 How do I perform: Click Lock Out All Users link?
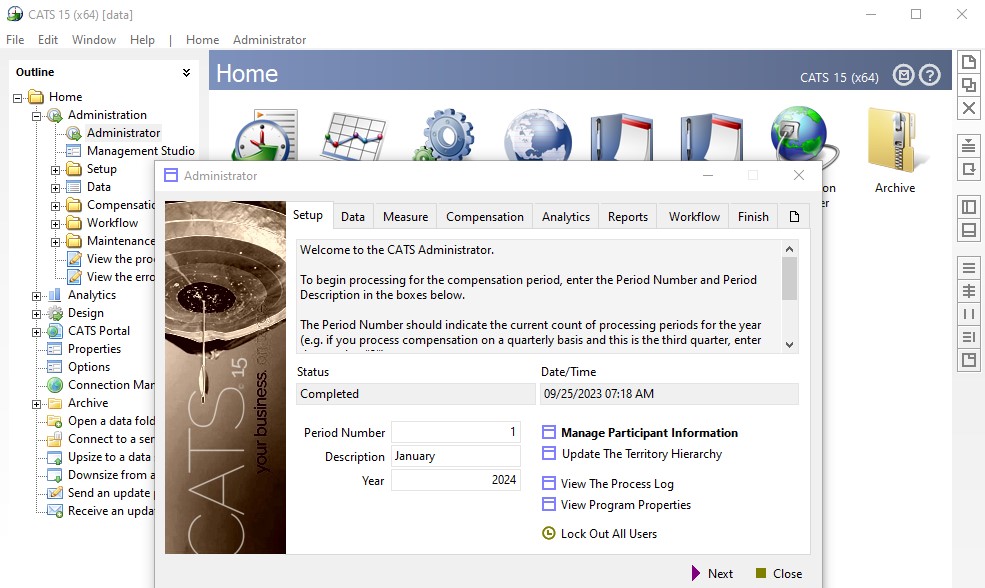click(599, 533)
